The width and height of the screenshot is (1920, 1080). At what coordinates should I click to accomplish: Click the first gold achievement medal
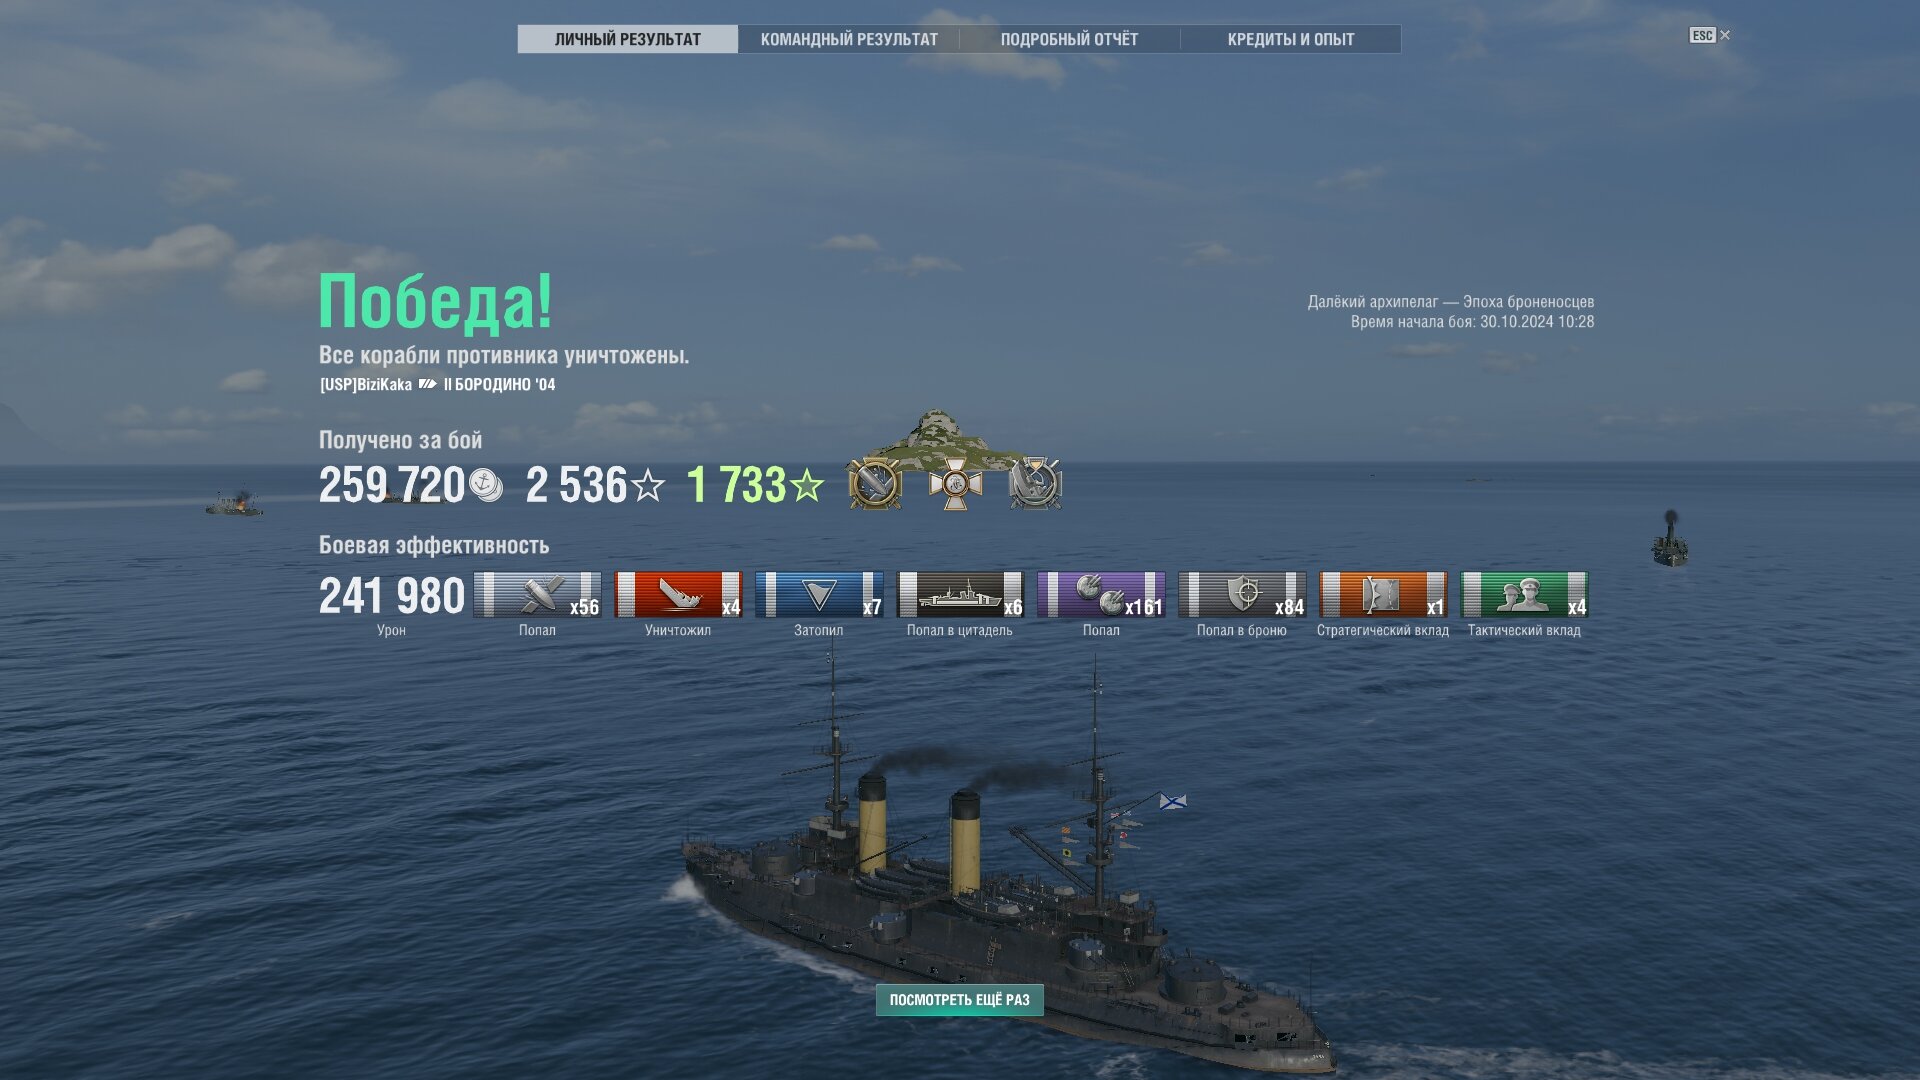click(875, 484)
